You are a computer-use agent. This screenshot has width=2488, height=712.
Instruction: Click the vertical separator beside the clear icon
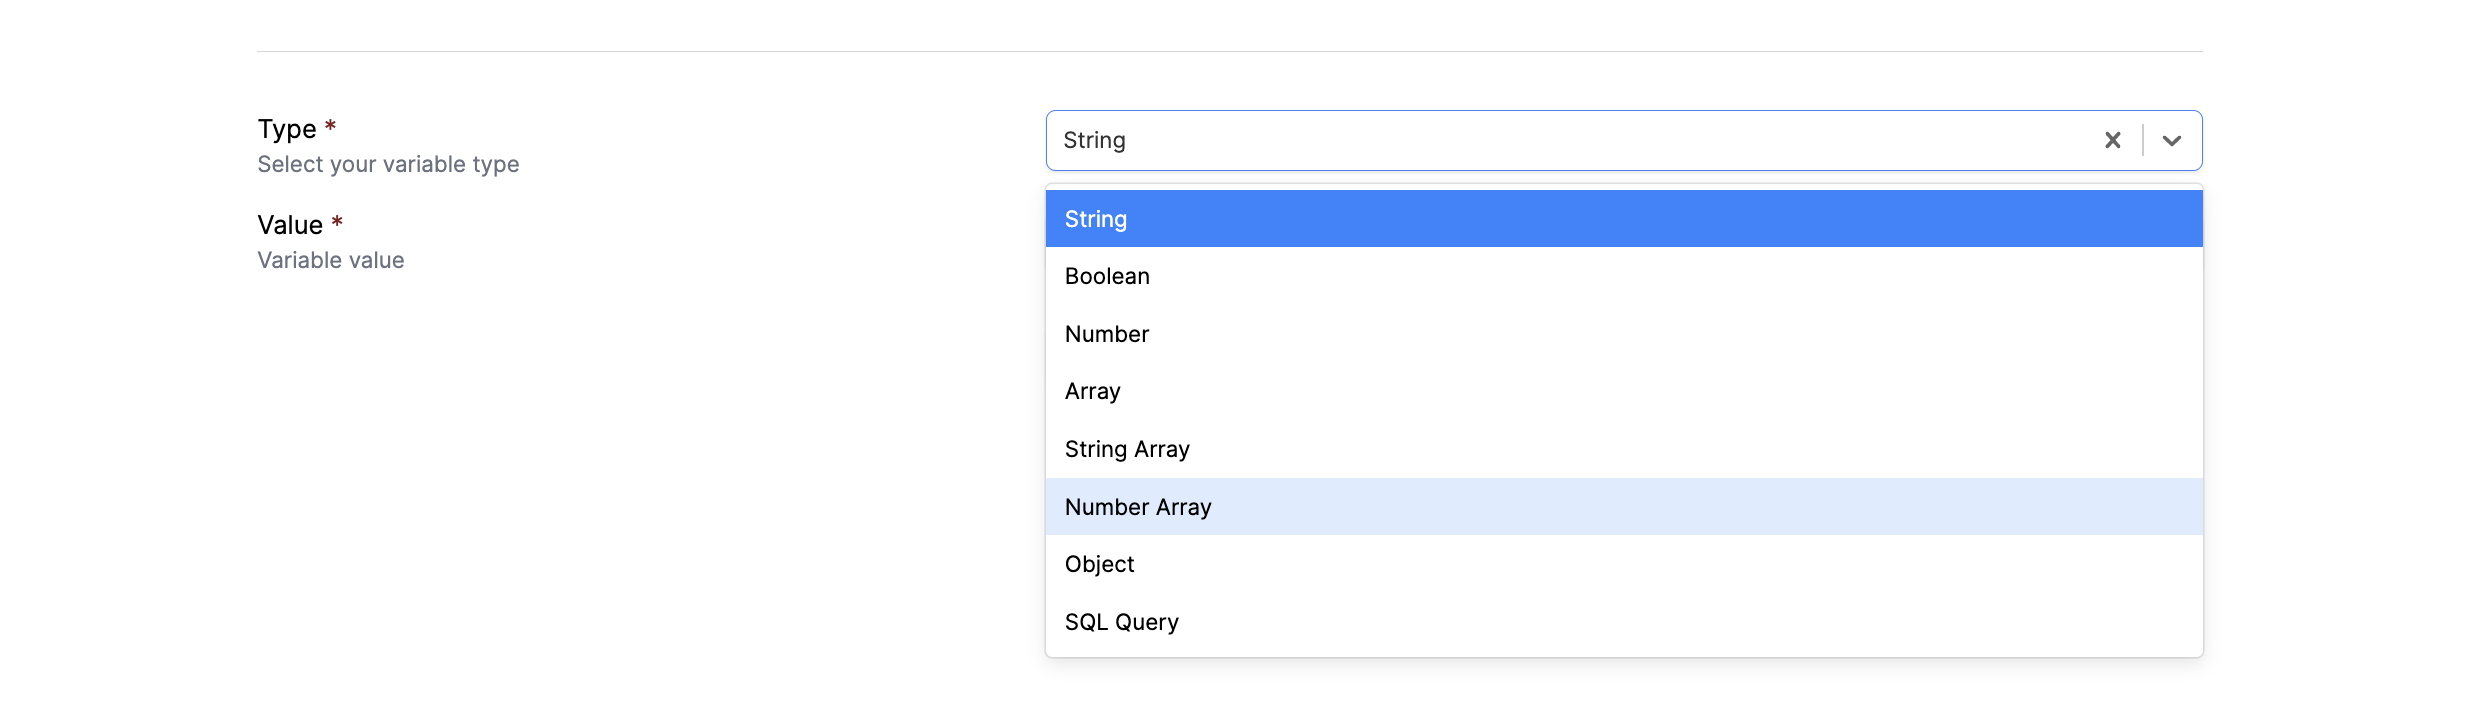click(2143, 140)
